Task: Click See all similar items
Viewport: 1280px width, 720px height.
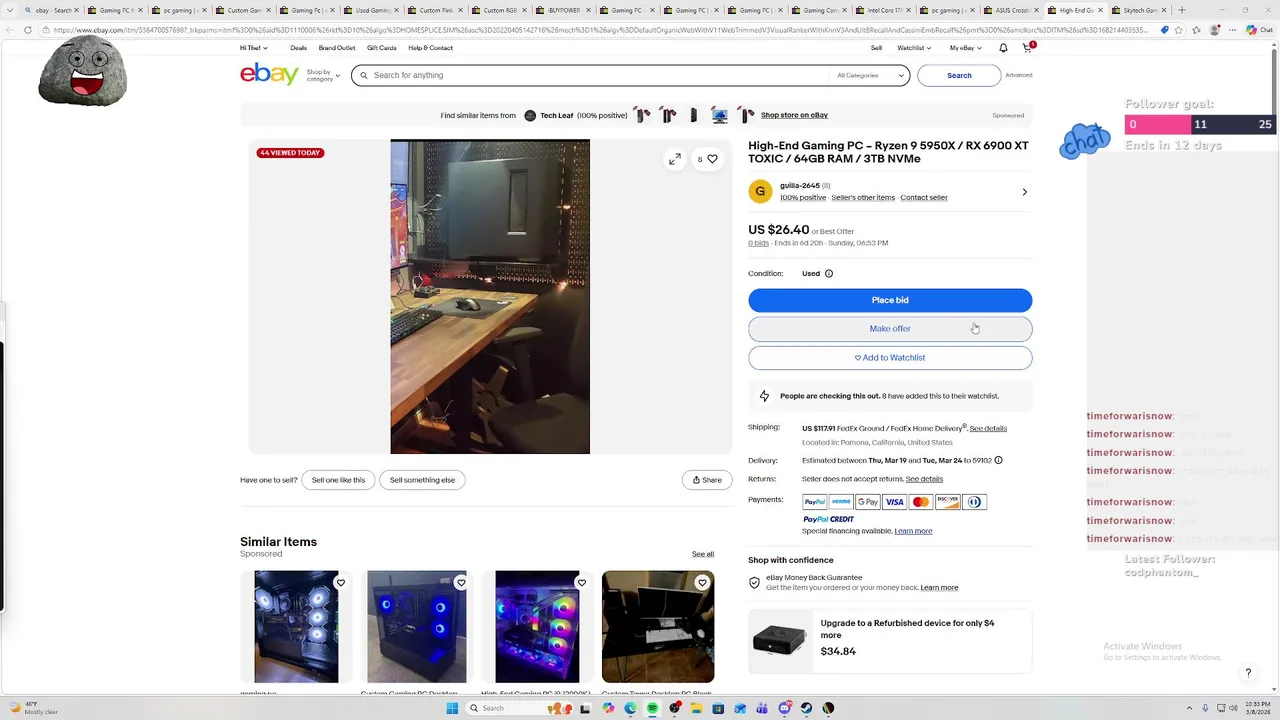Action: tap(703, 554)
